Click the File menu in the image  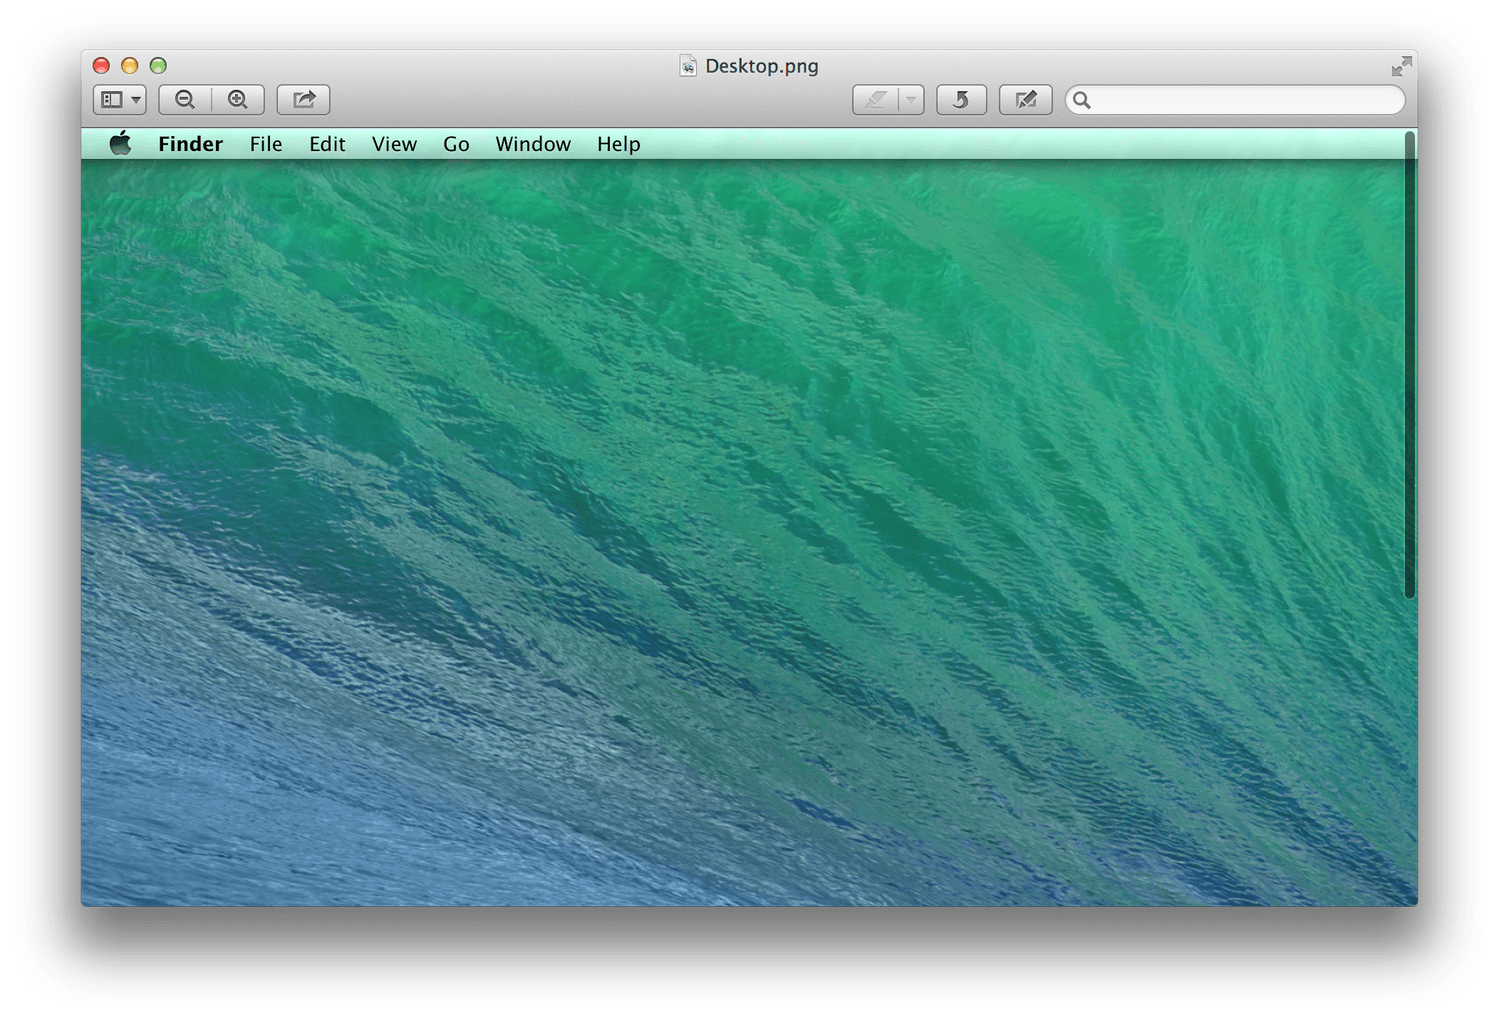266,144
